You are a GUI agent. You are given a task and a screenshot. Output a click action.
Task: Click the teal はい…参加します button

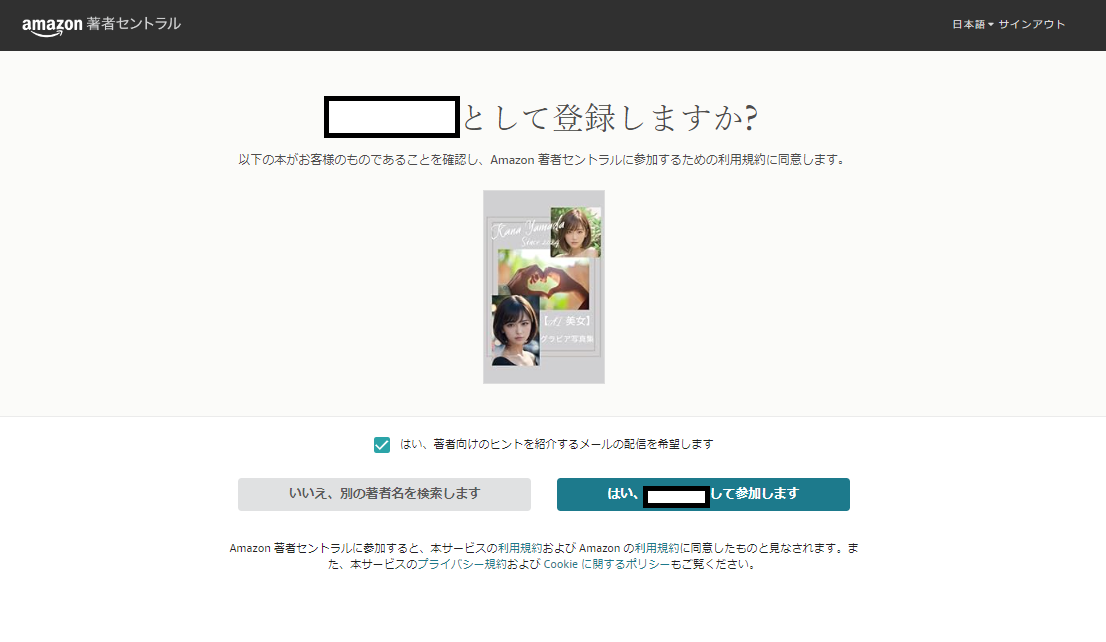coord(703,494)
